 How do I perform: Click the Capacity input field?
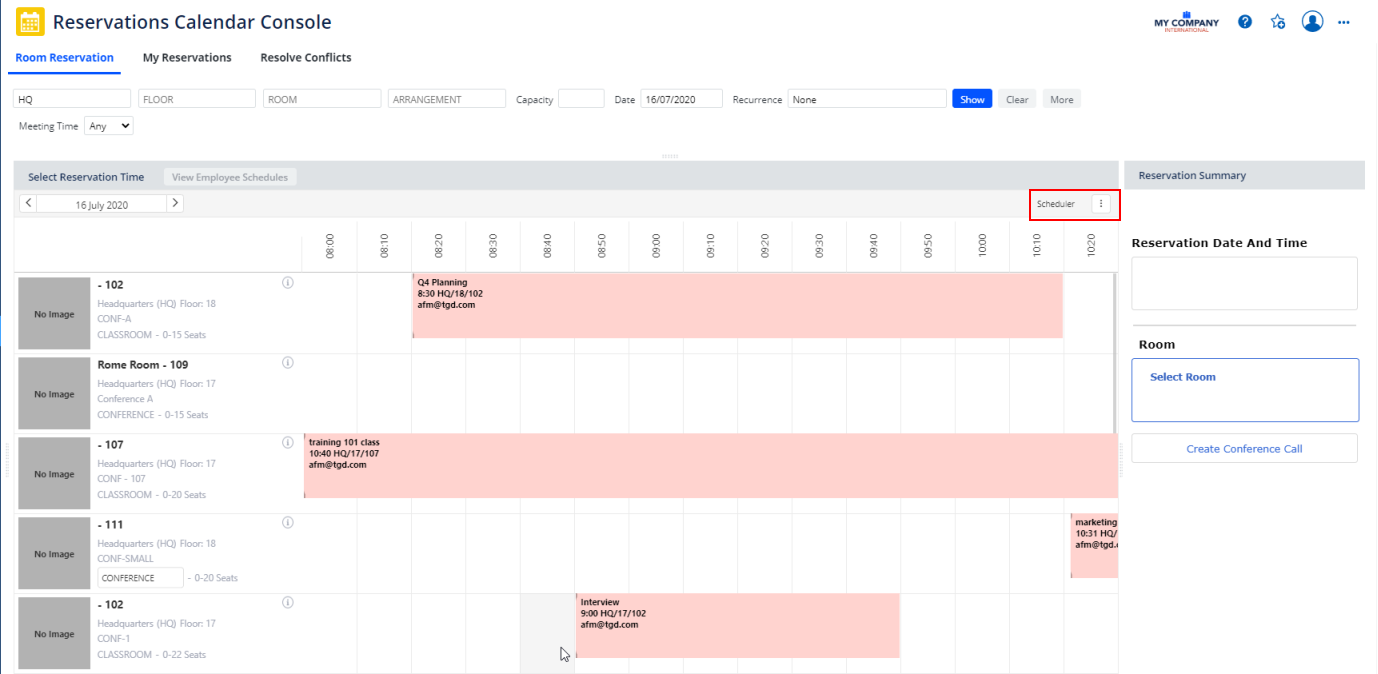coord(581,99)
